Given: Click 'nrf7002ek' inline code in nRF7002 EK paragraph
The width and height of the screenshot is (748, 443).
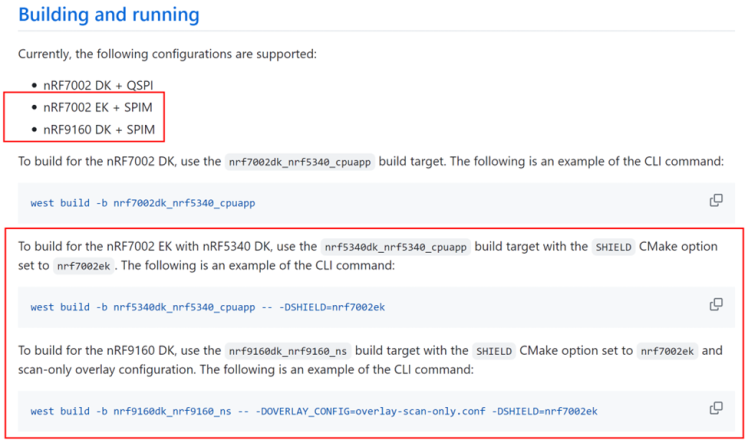Looking at the screenshot, I should pyautogui.click(x=85, y=267).
